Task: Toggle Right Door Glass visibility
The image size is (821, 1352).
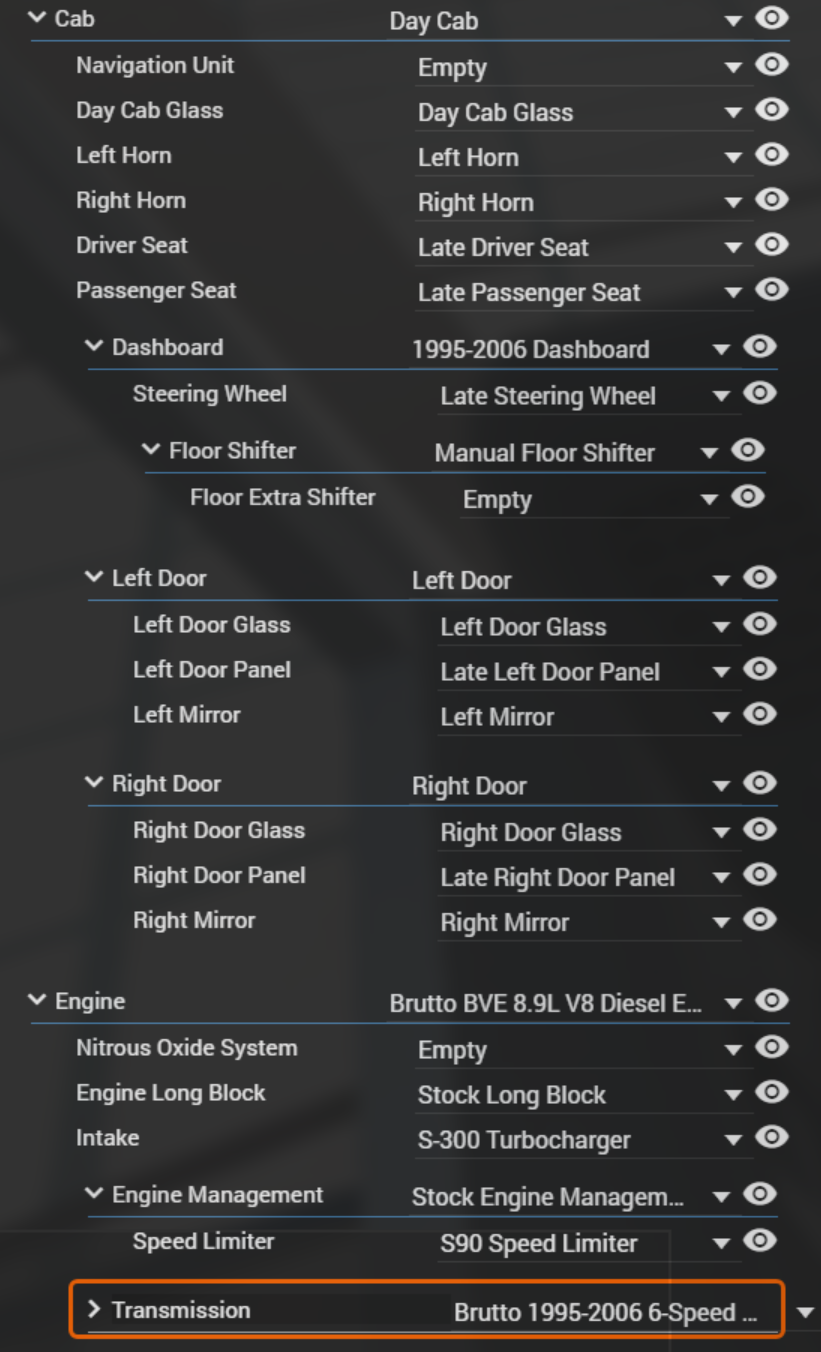Action: [760, 830]
